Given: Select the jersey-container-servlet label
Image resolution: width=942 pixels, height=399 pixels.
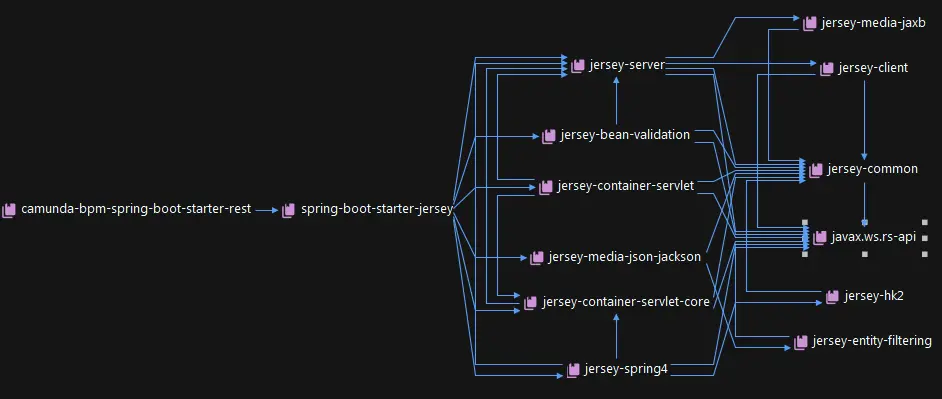Looking at the screenshot, I should pos(625,186).
